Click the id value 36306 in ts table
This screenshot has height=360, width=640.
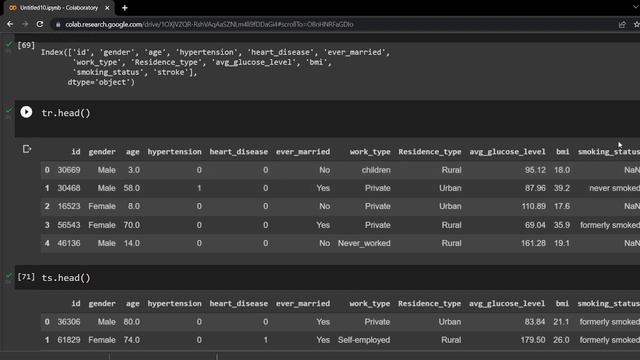pyautogui.click(x=69, y=322)
